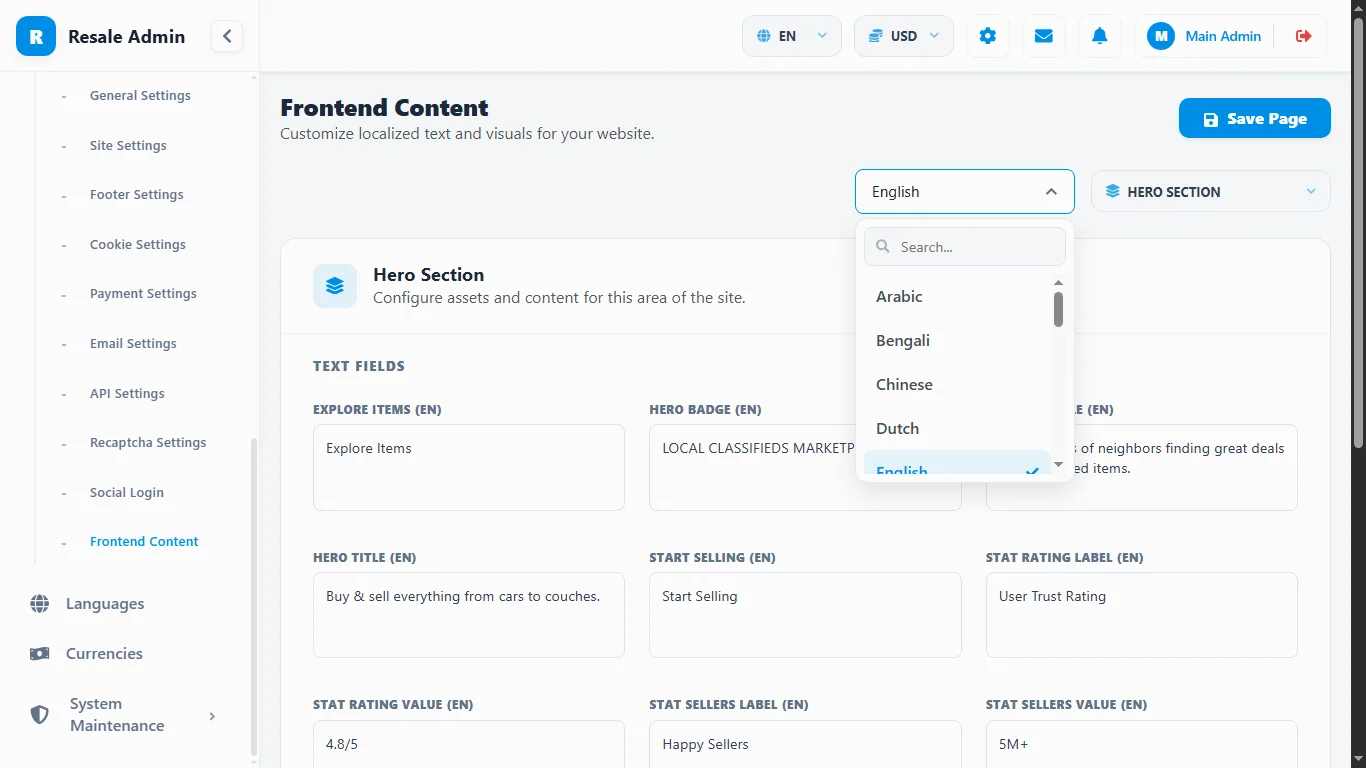The image size is (1366, 768).
Task: Open General Settings in the sidebar
Action: tap(140, 96)
